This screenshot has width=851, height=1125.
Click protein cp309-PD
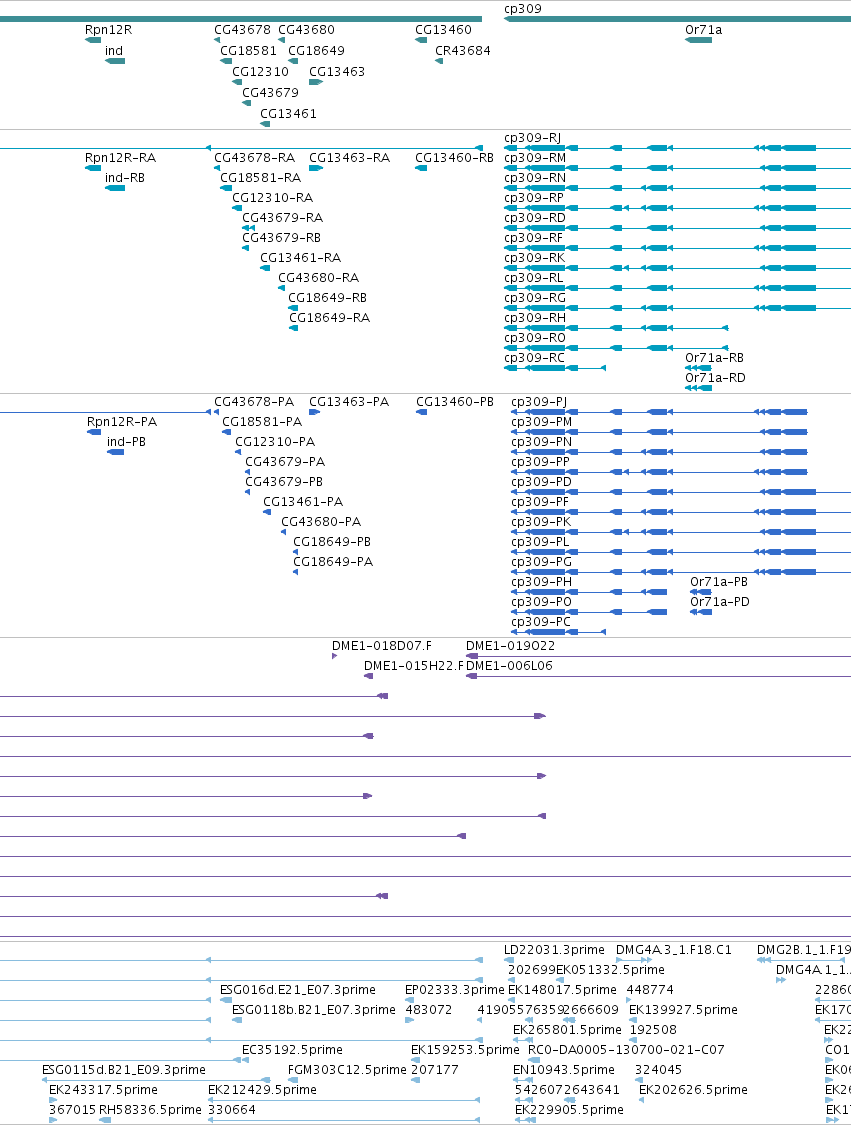click(x=542, y=482)
